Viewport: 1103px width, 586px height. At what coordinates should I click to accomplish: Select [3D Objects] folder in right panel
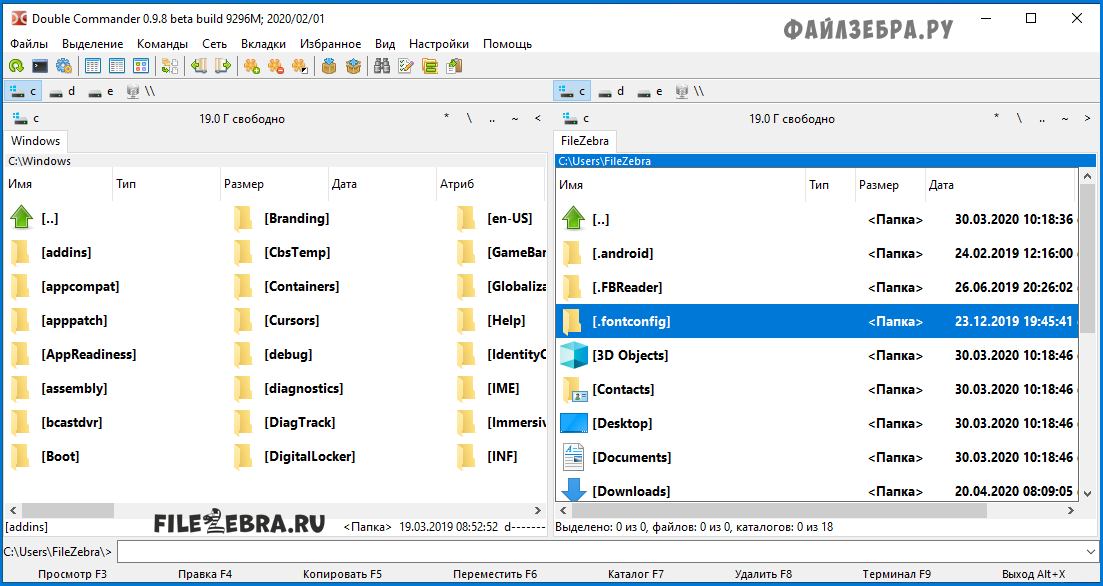817,355
